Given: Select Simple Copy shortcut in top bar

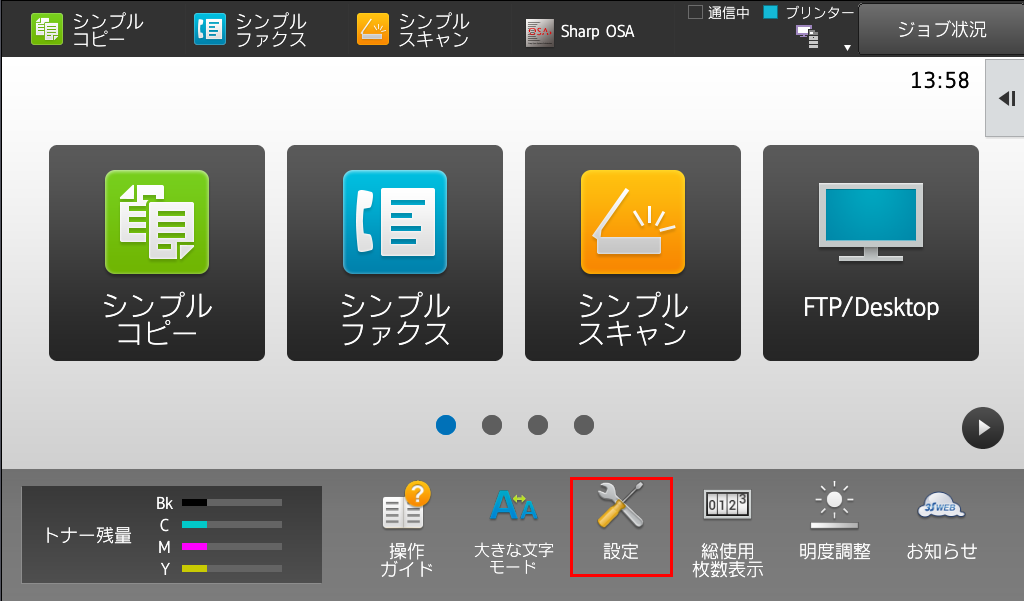Looking at the screenshot, I should tap(87, 30).
